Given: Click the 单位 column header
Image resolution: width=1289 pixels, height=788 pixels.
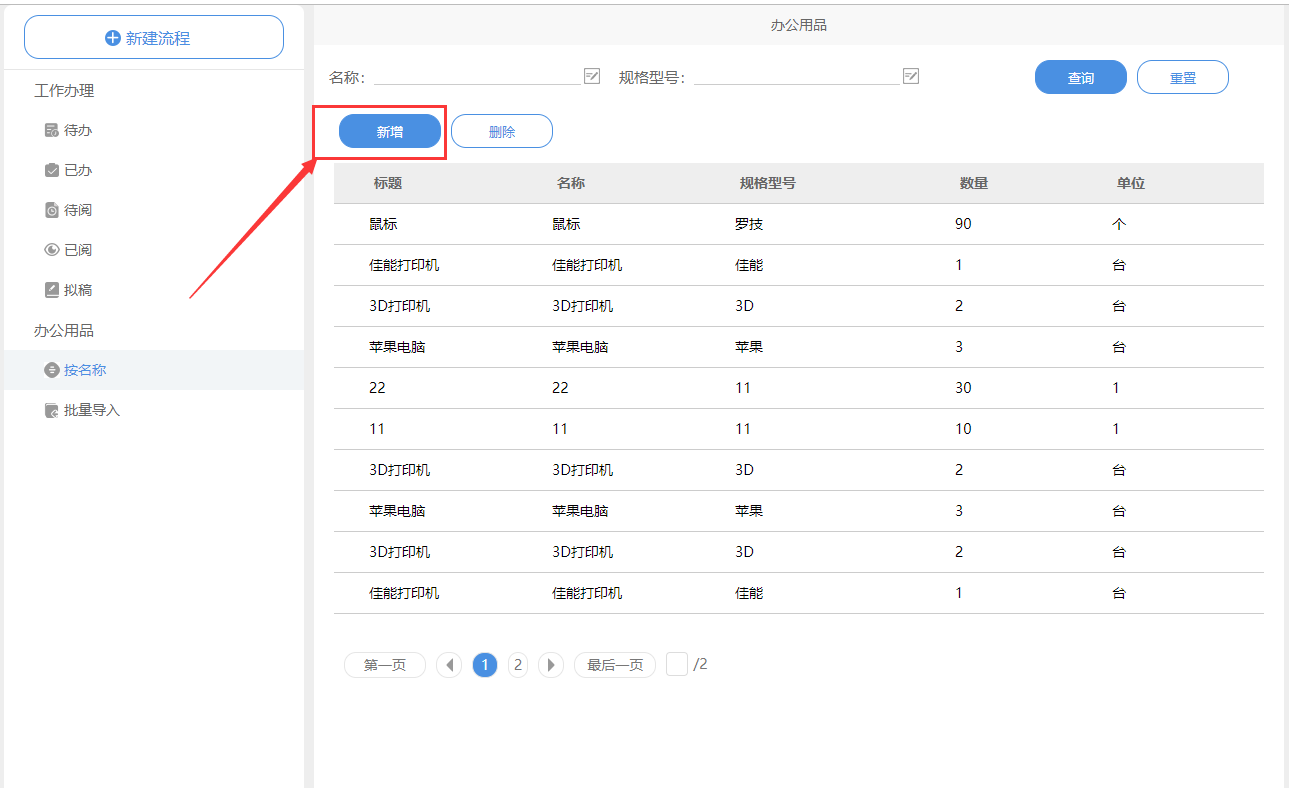Looking at the screenshot, I should click(1131, 184).
